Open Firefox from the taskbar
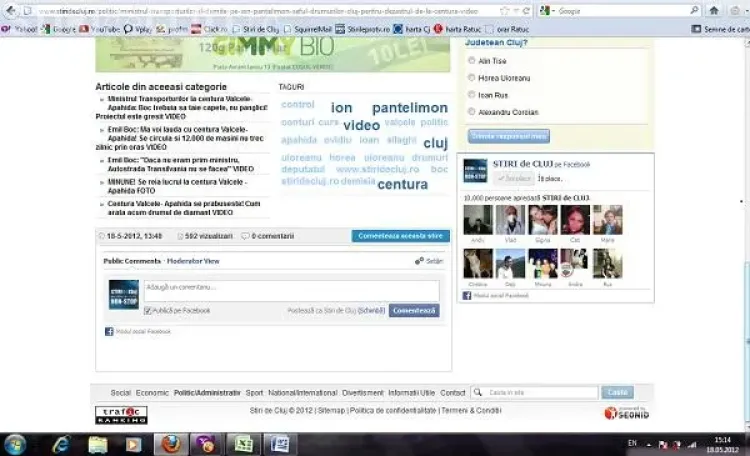Viewport: 750px width, 456px height. [x=169, y=443]
